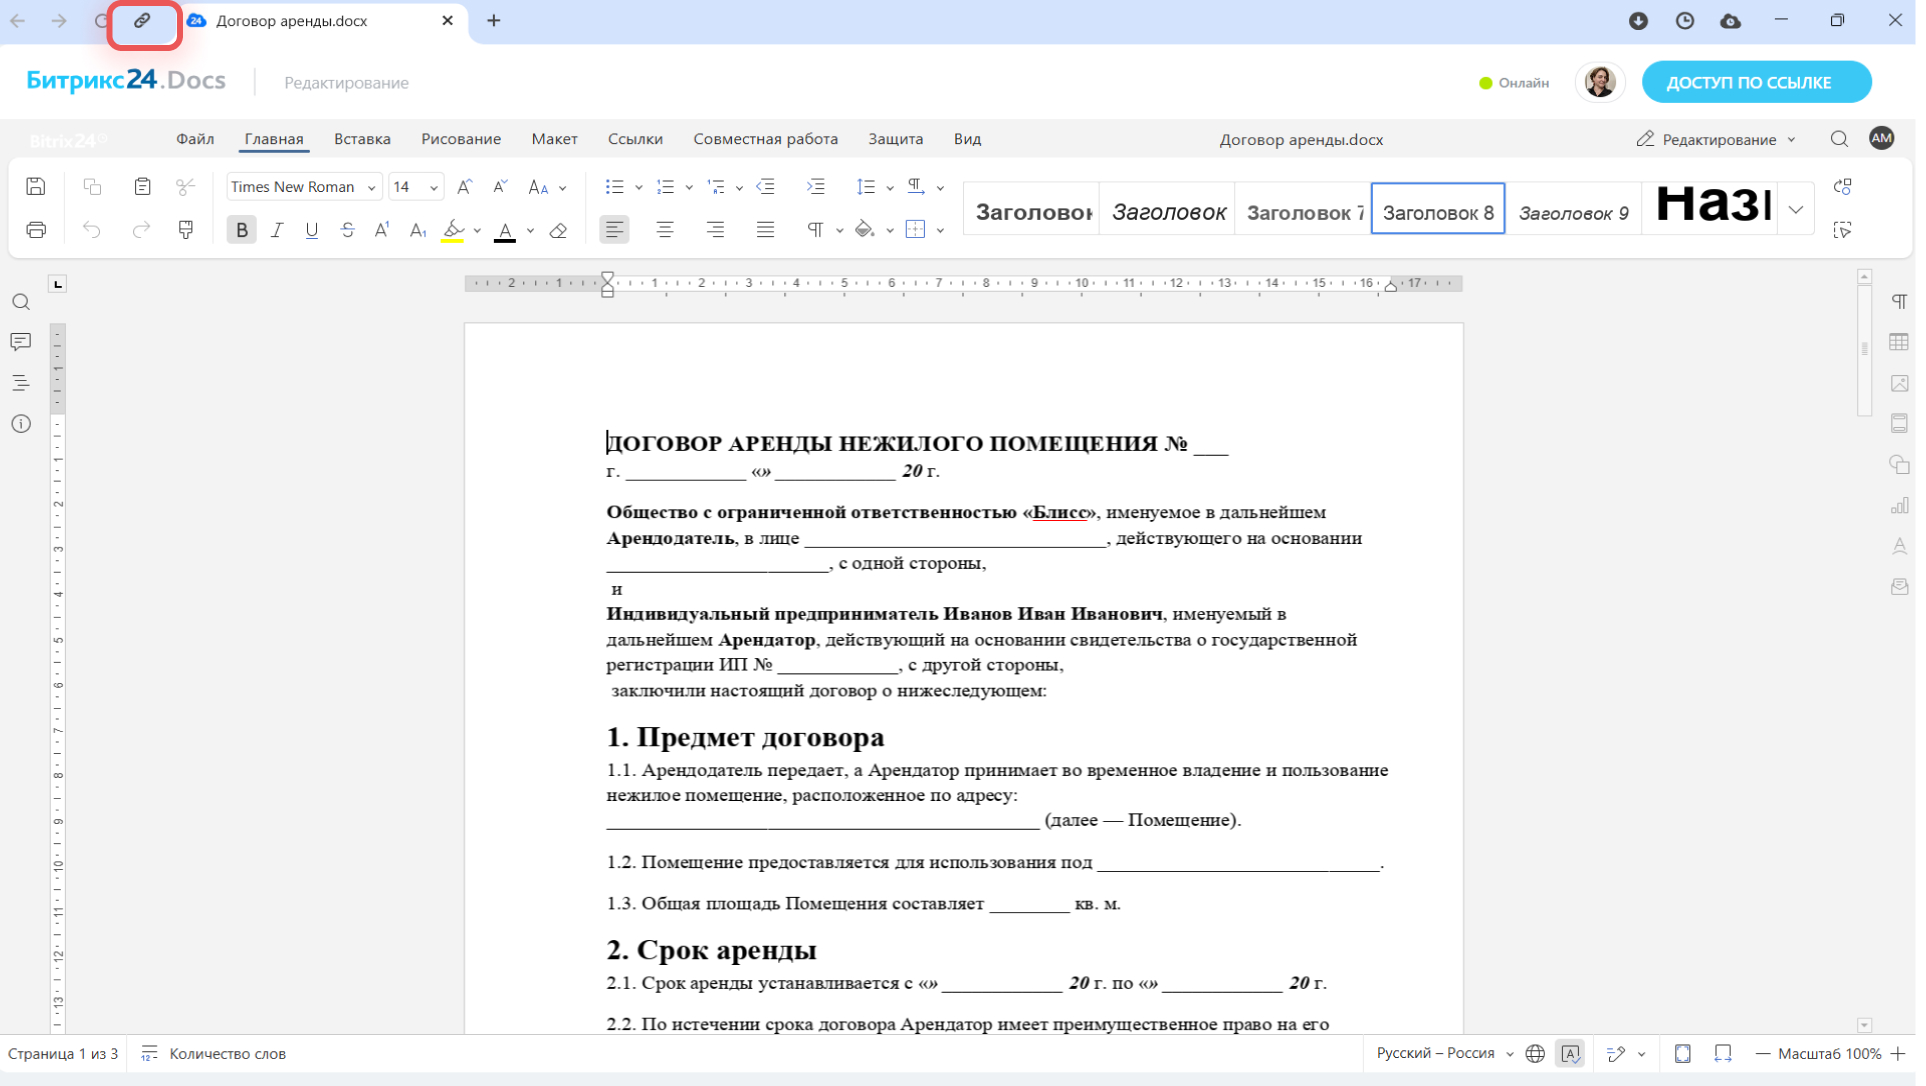Expand the heading styles gallery
Viewport: 1926px width, 1086px height.
(x=1796, y=210)
